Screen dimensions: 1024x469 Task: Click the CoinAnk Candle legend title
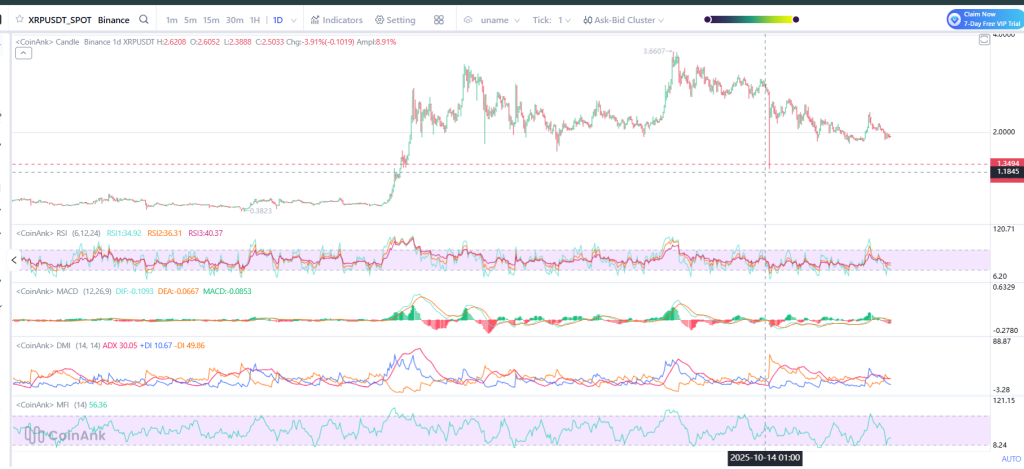(47, 42)
